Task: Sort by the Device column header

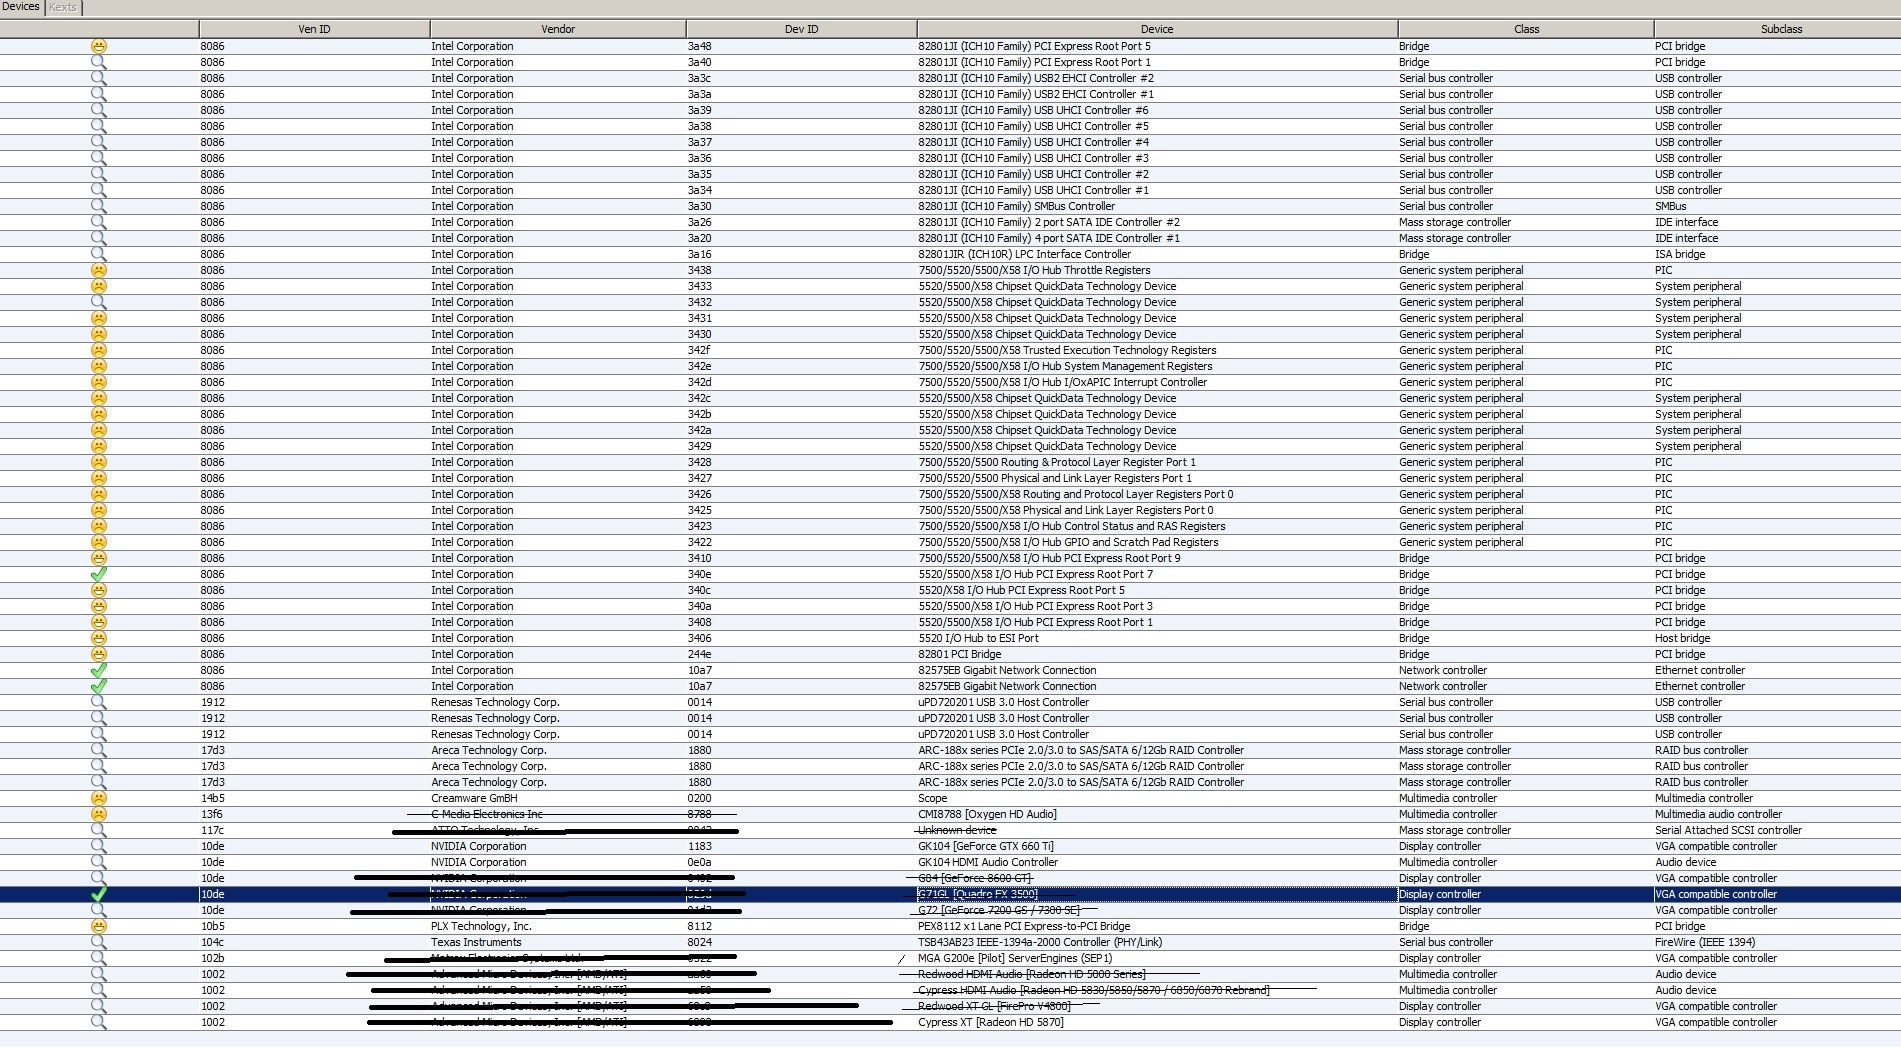Action: [1157, 29]
